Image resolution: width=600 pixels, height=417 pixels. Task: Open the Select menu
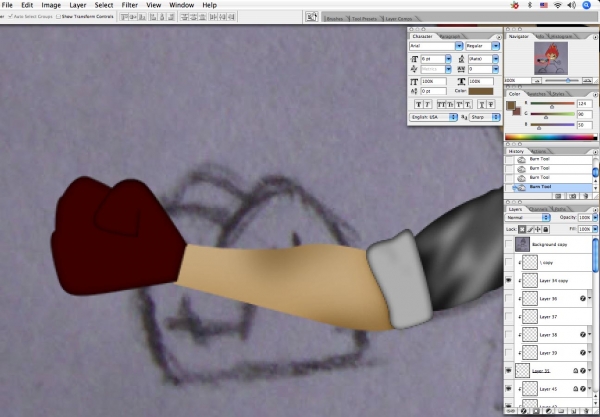(104, 5)
